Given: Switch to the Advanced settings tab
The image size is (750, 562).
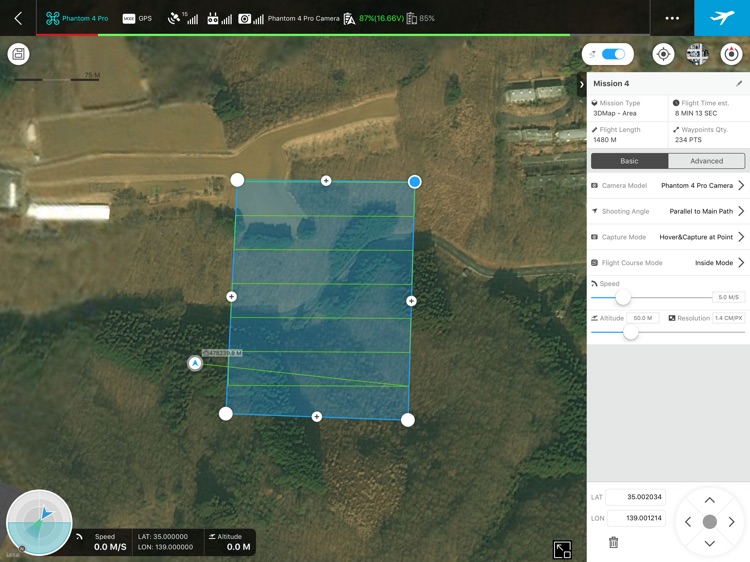Looking at the screenshot, I should click(x=706, y=161).
